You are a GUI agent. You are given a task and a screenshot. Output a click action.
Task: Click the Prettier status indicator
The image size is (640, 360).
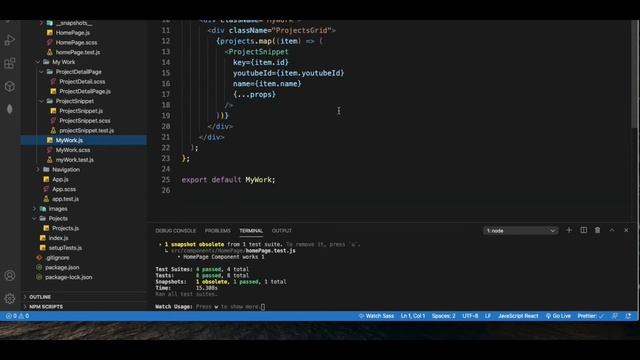[591, 316]
